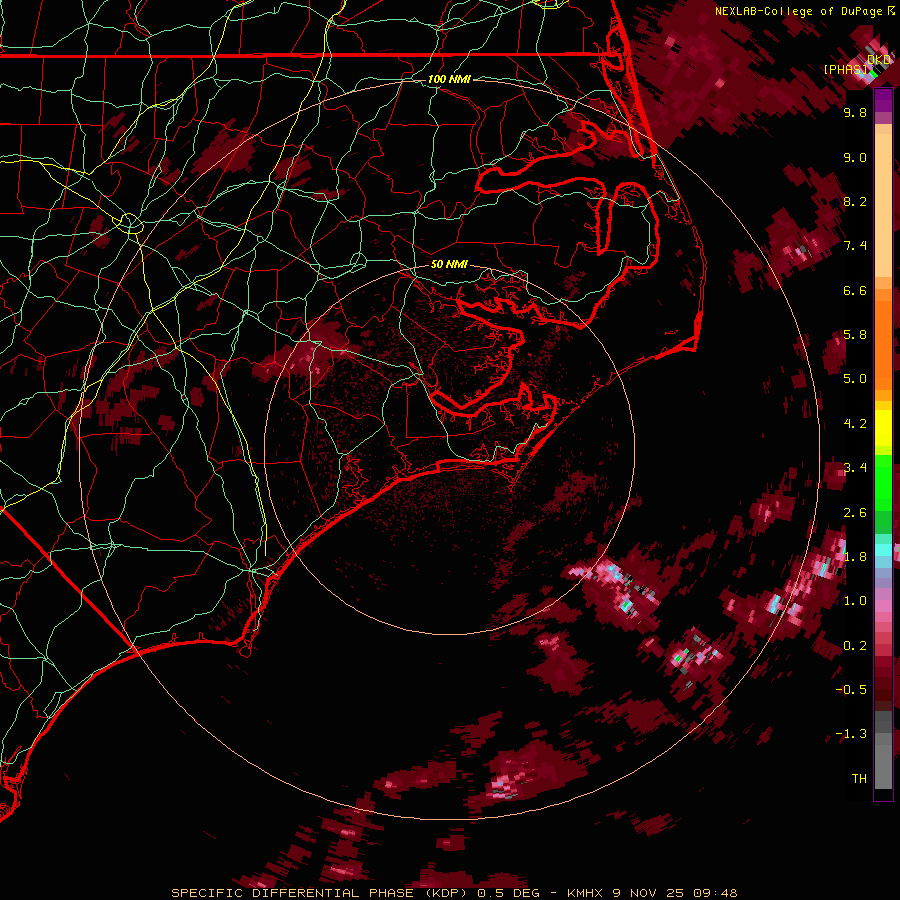This screenshot has width=900, height=900.
Task: Click the [PHAS] label near the scale
Action: pyautogui.click(x=845, y=69)
